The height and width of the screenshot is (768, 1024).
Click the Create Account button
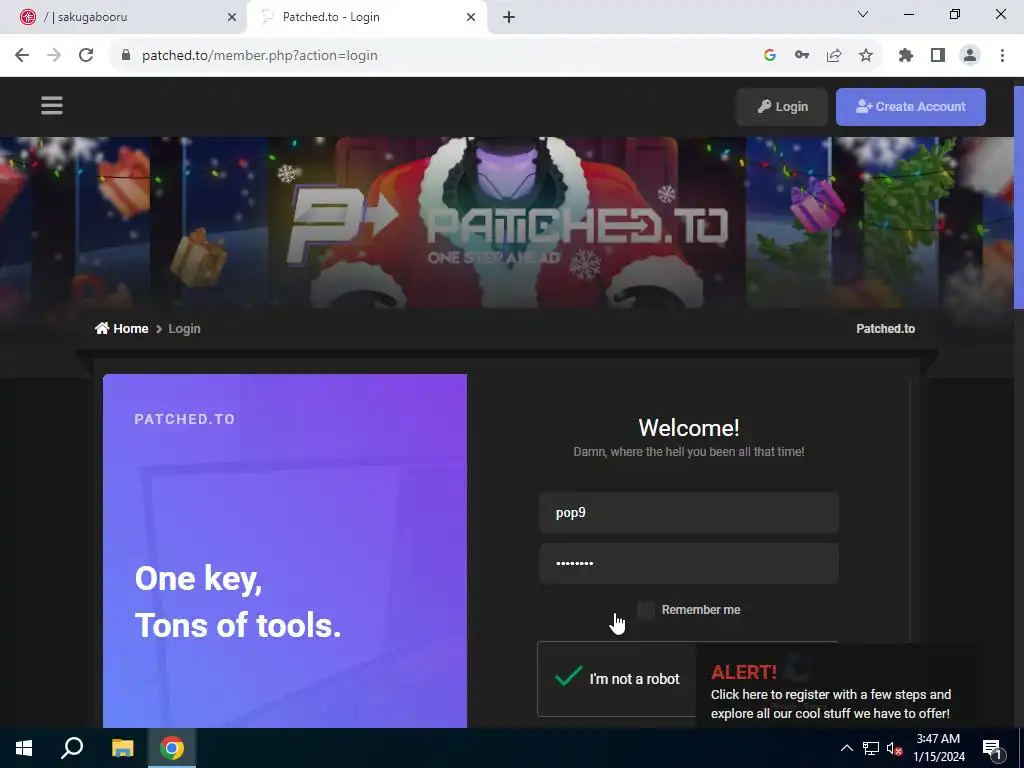[x=910, y=106]
